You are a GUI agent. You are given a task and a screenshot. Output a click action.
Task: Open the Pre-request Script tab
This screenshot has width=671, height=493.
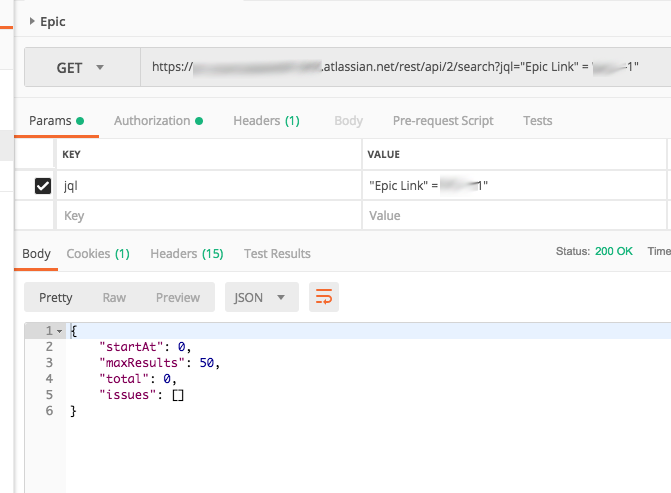(443, 121)
